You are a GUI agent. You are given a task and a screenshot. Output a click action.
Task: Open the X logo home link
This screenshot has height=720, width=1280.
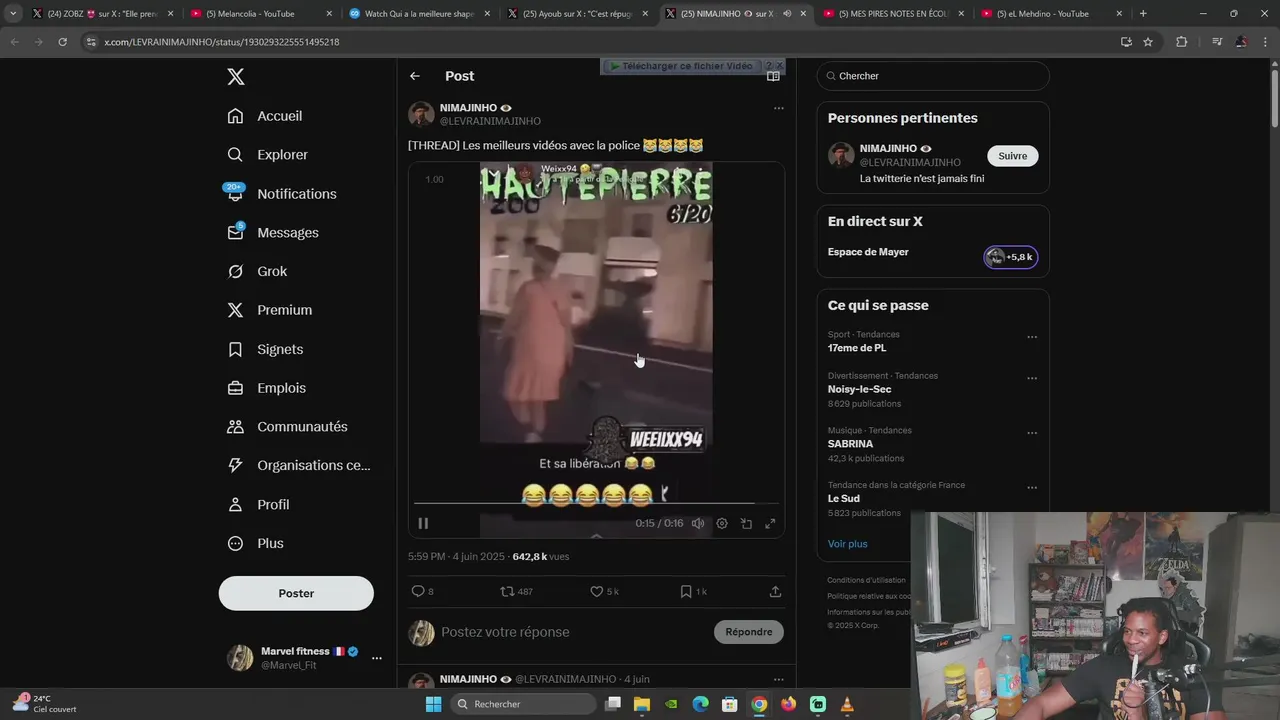point(235,77)
